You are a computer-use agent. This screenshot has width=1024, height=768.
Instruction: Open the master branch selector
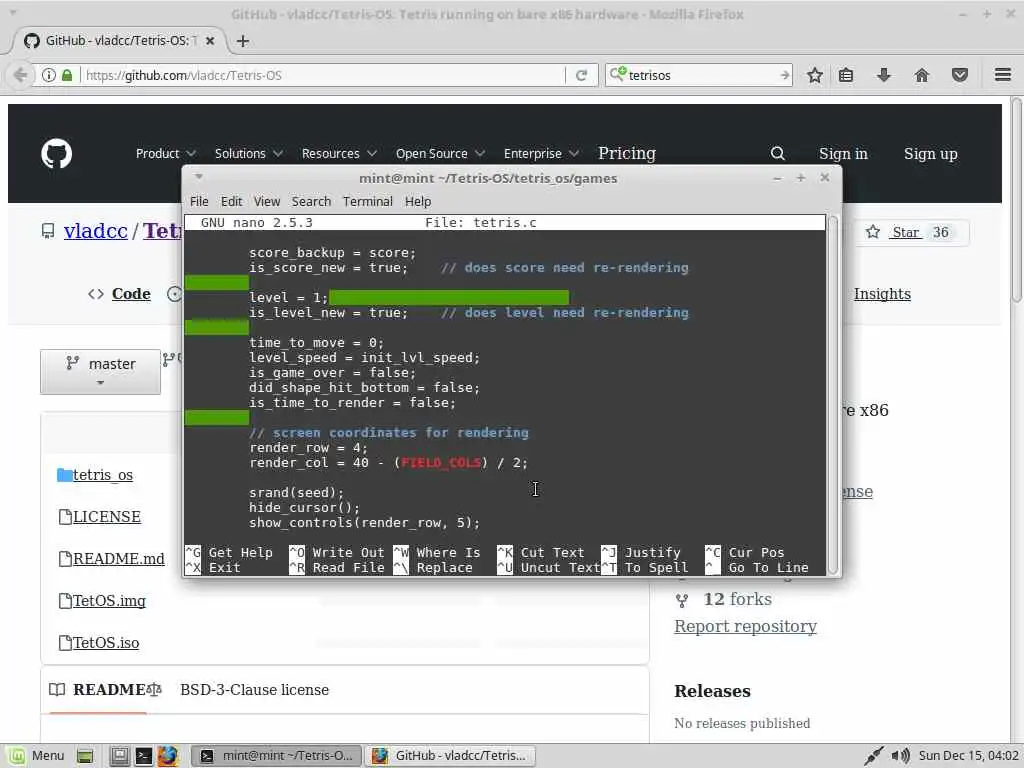click(x=100, y=372)
